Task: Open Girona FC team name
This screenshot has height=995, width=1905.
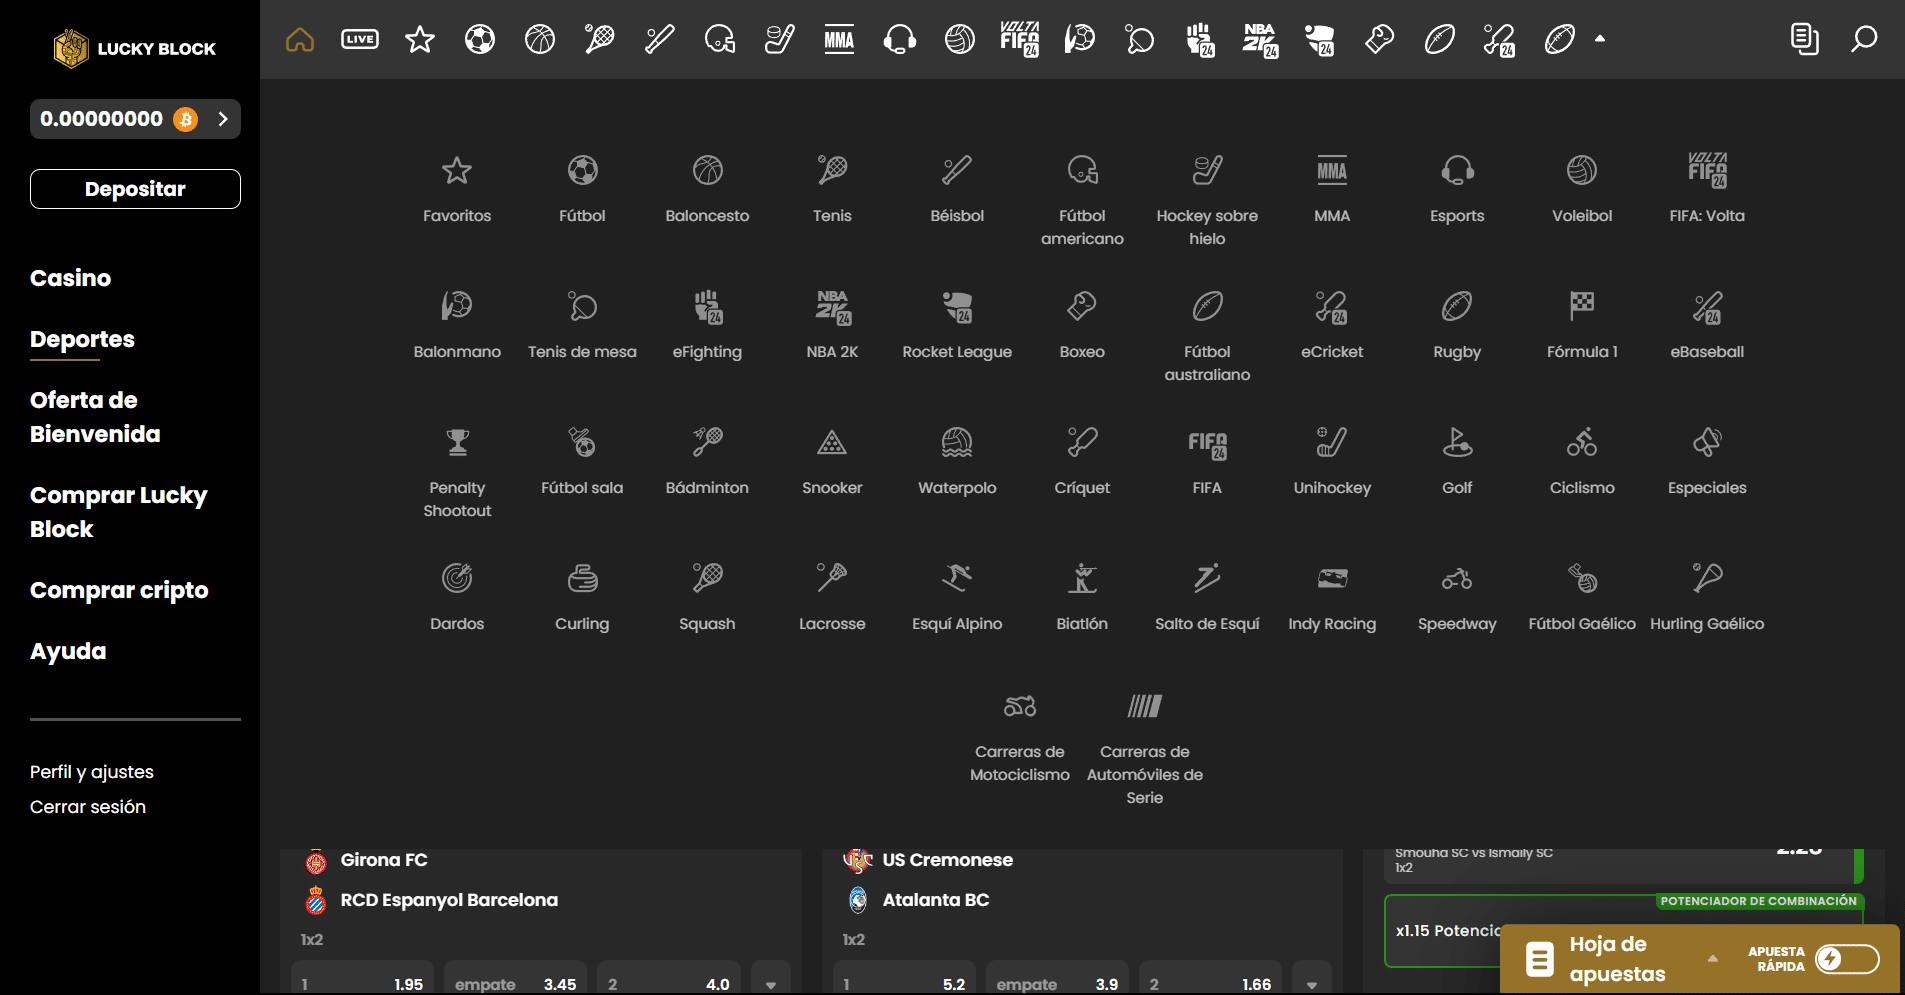Action: point(384,860)
